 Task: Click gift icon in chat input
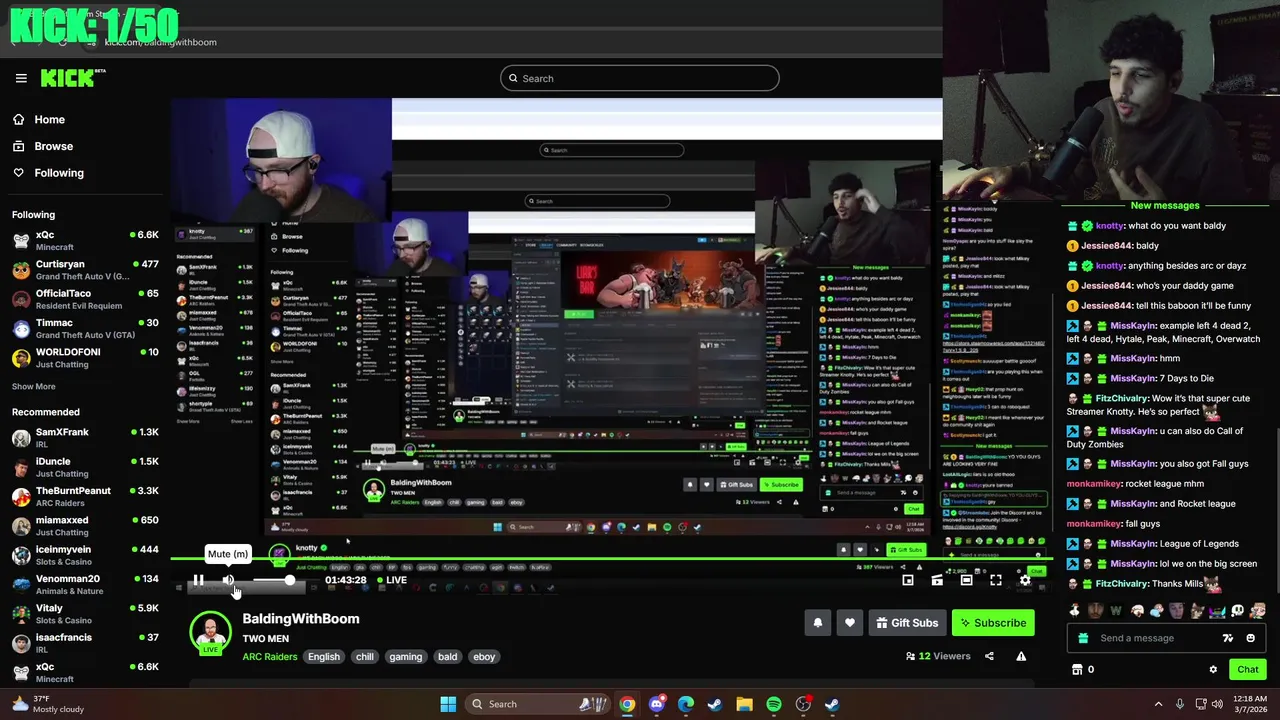point(1083,638)
